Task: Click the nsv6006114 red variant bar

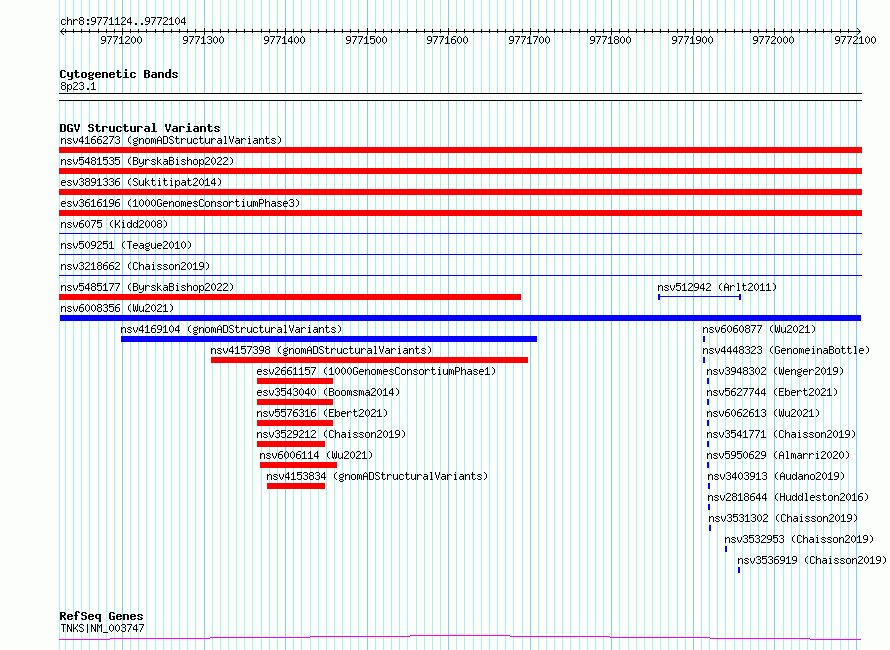Action: pos(299,465)
